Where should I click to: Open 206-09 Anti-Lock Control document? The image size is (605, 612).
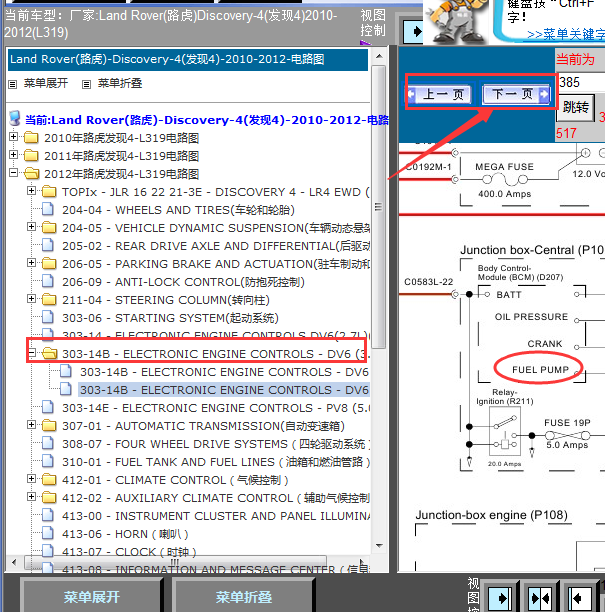[183, 282]
